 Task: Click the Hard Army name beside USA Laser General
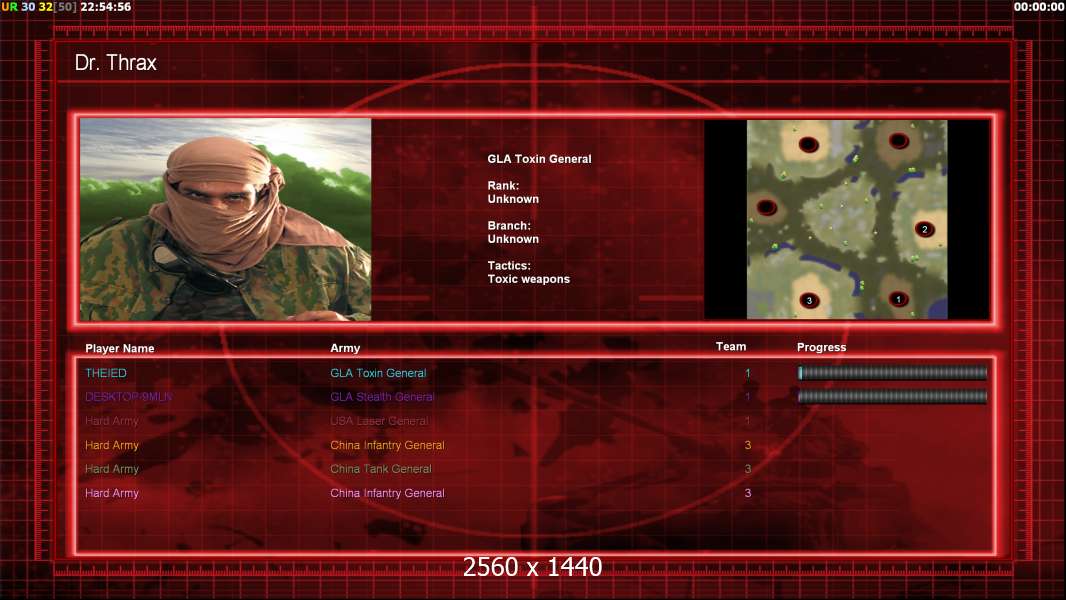pyautogui.click(x=111, y=421)
